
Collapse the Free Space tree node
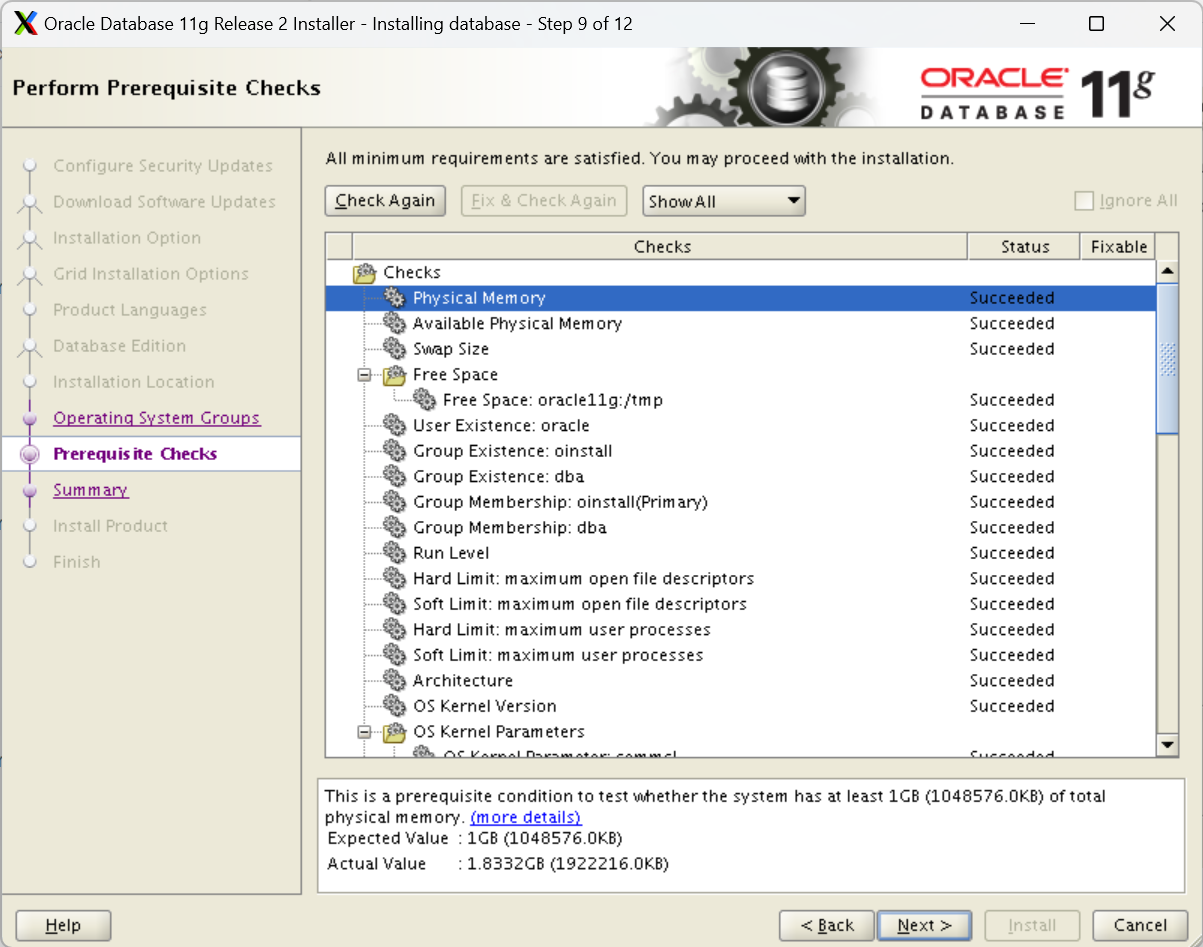coord(364,375)
